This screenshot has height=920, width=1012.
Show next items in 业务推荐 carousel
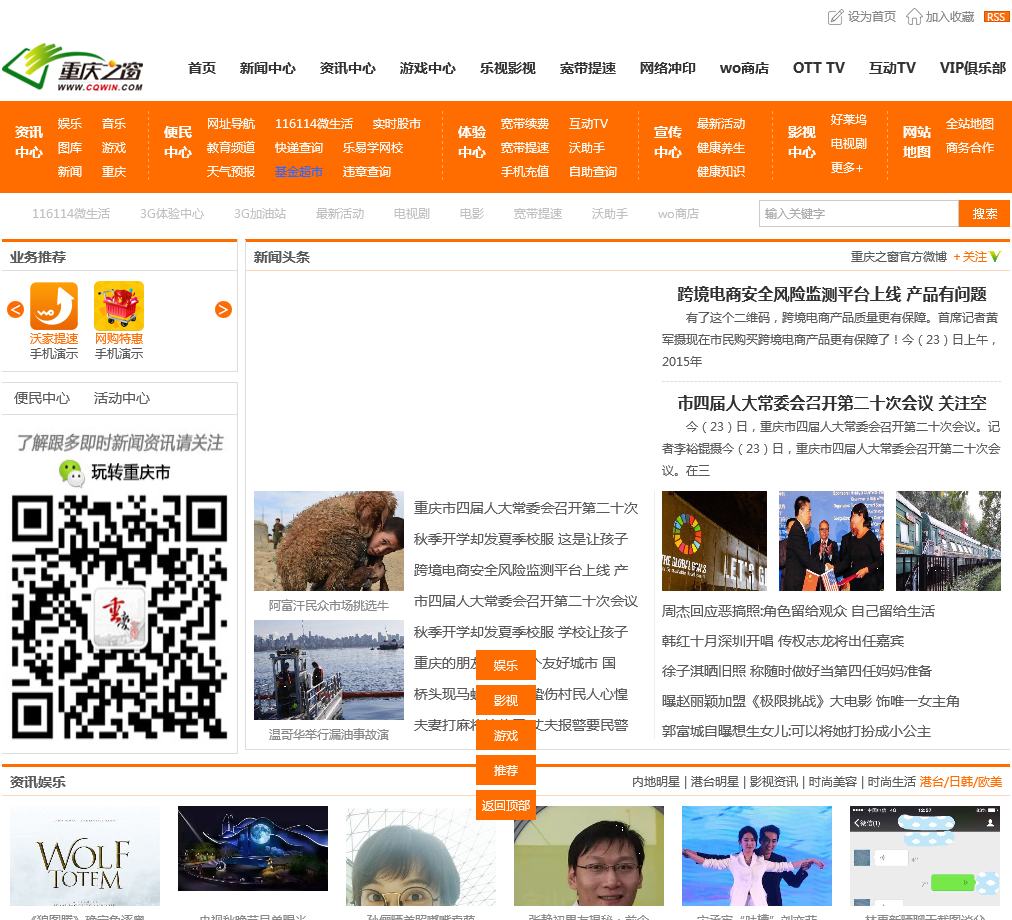223,309
